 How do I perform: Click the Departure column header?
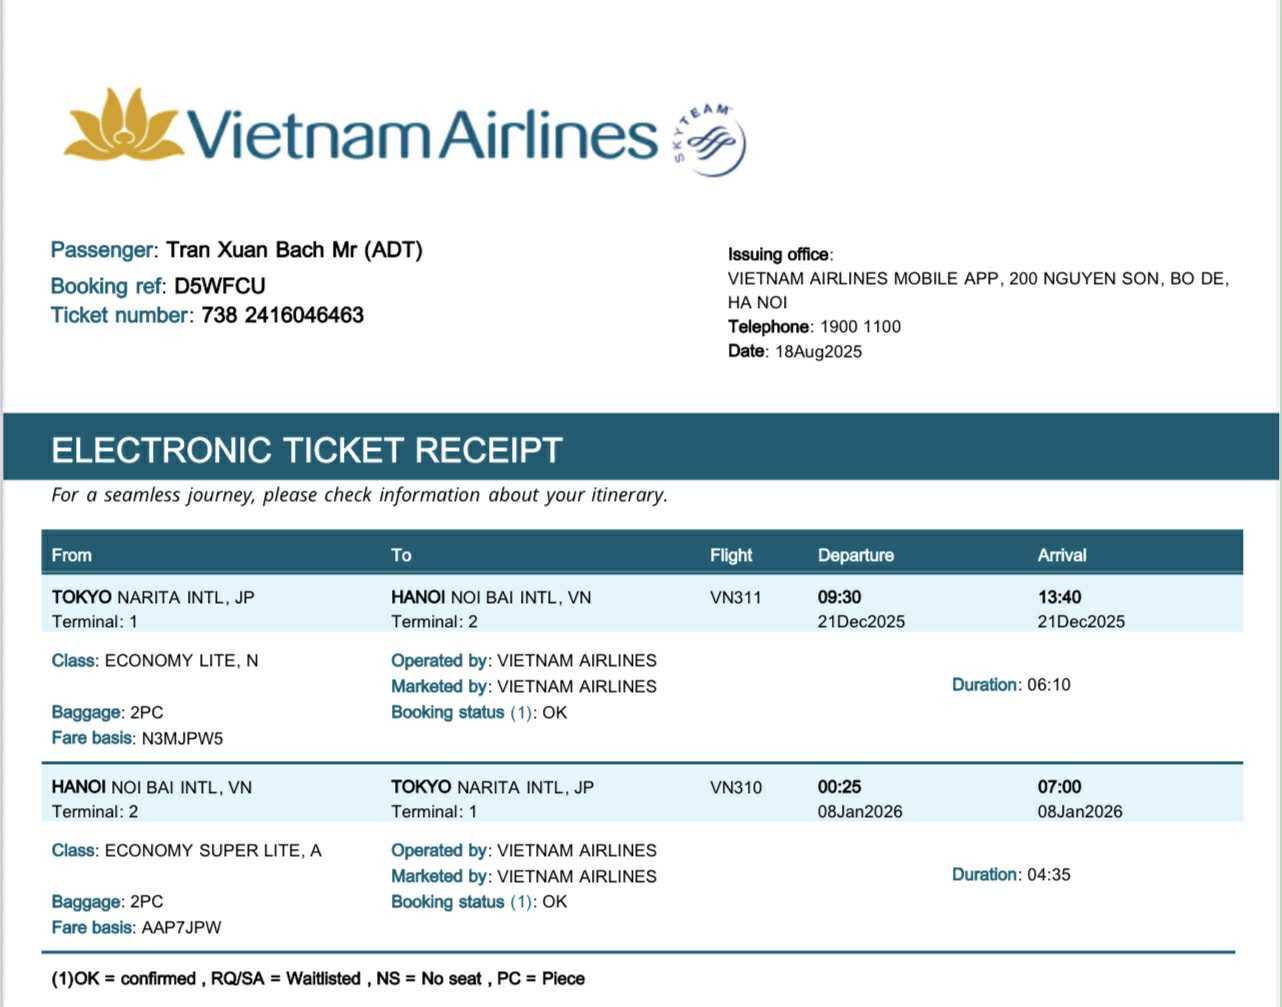[856, 555]
